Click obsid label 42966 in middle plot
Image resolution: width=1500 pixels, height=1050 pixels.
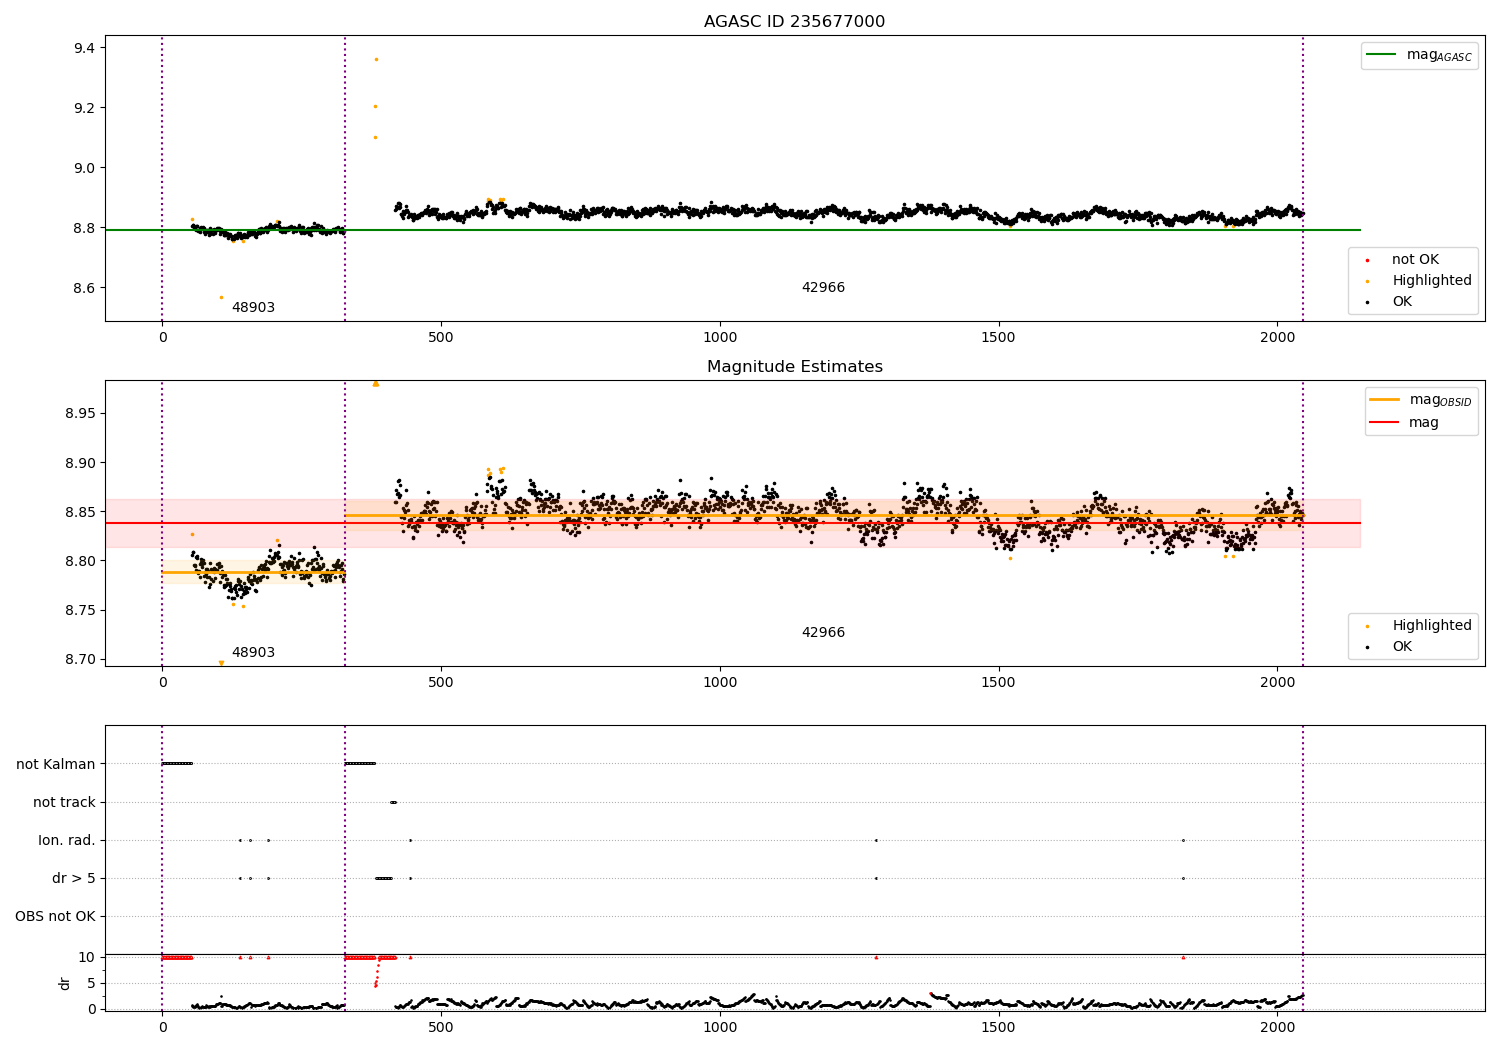point(823,633)
